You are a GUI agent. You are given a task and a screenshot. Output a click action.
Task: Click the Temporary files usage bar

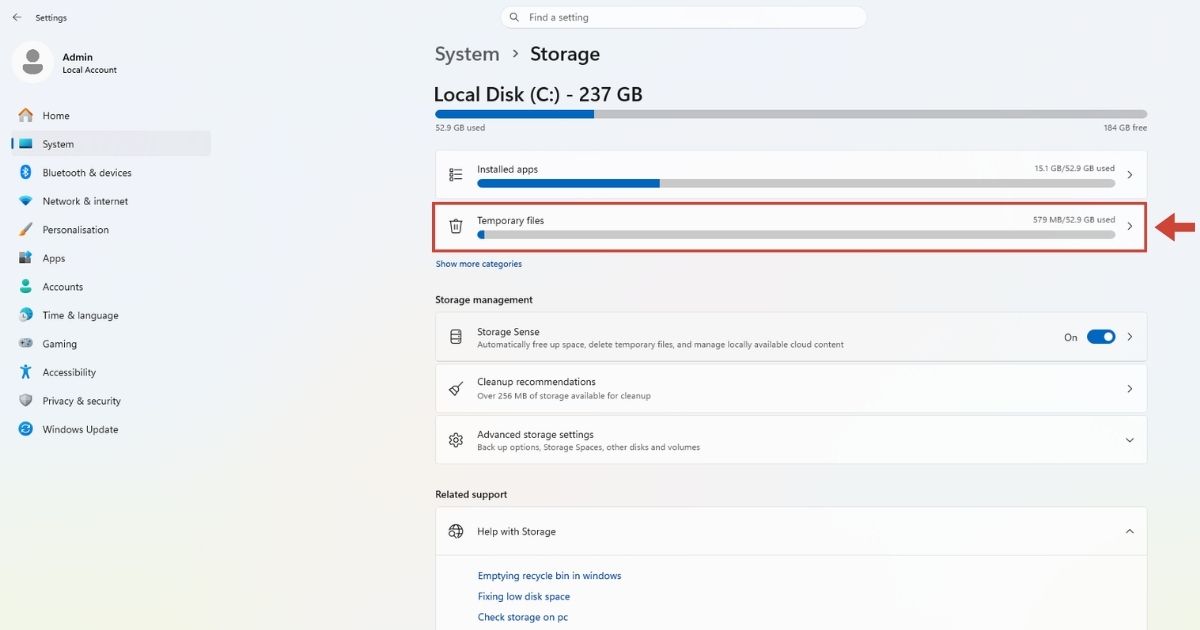click(x=796, y=235)
